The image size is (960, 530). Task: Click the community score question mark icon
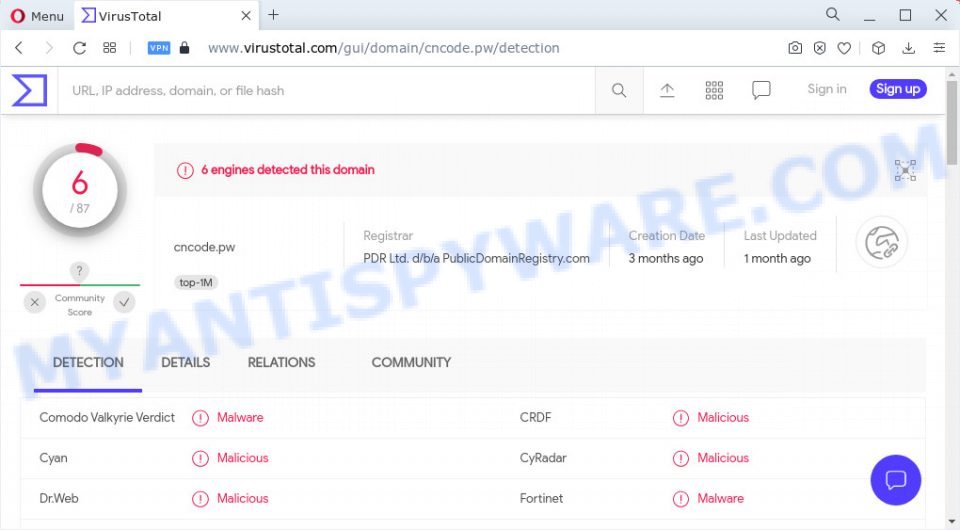pyautogui.click(x=79, y=271)
